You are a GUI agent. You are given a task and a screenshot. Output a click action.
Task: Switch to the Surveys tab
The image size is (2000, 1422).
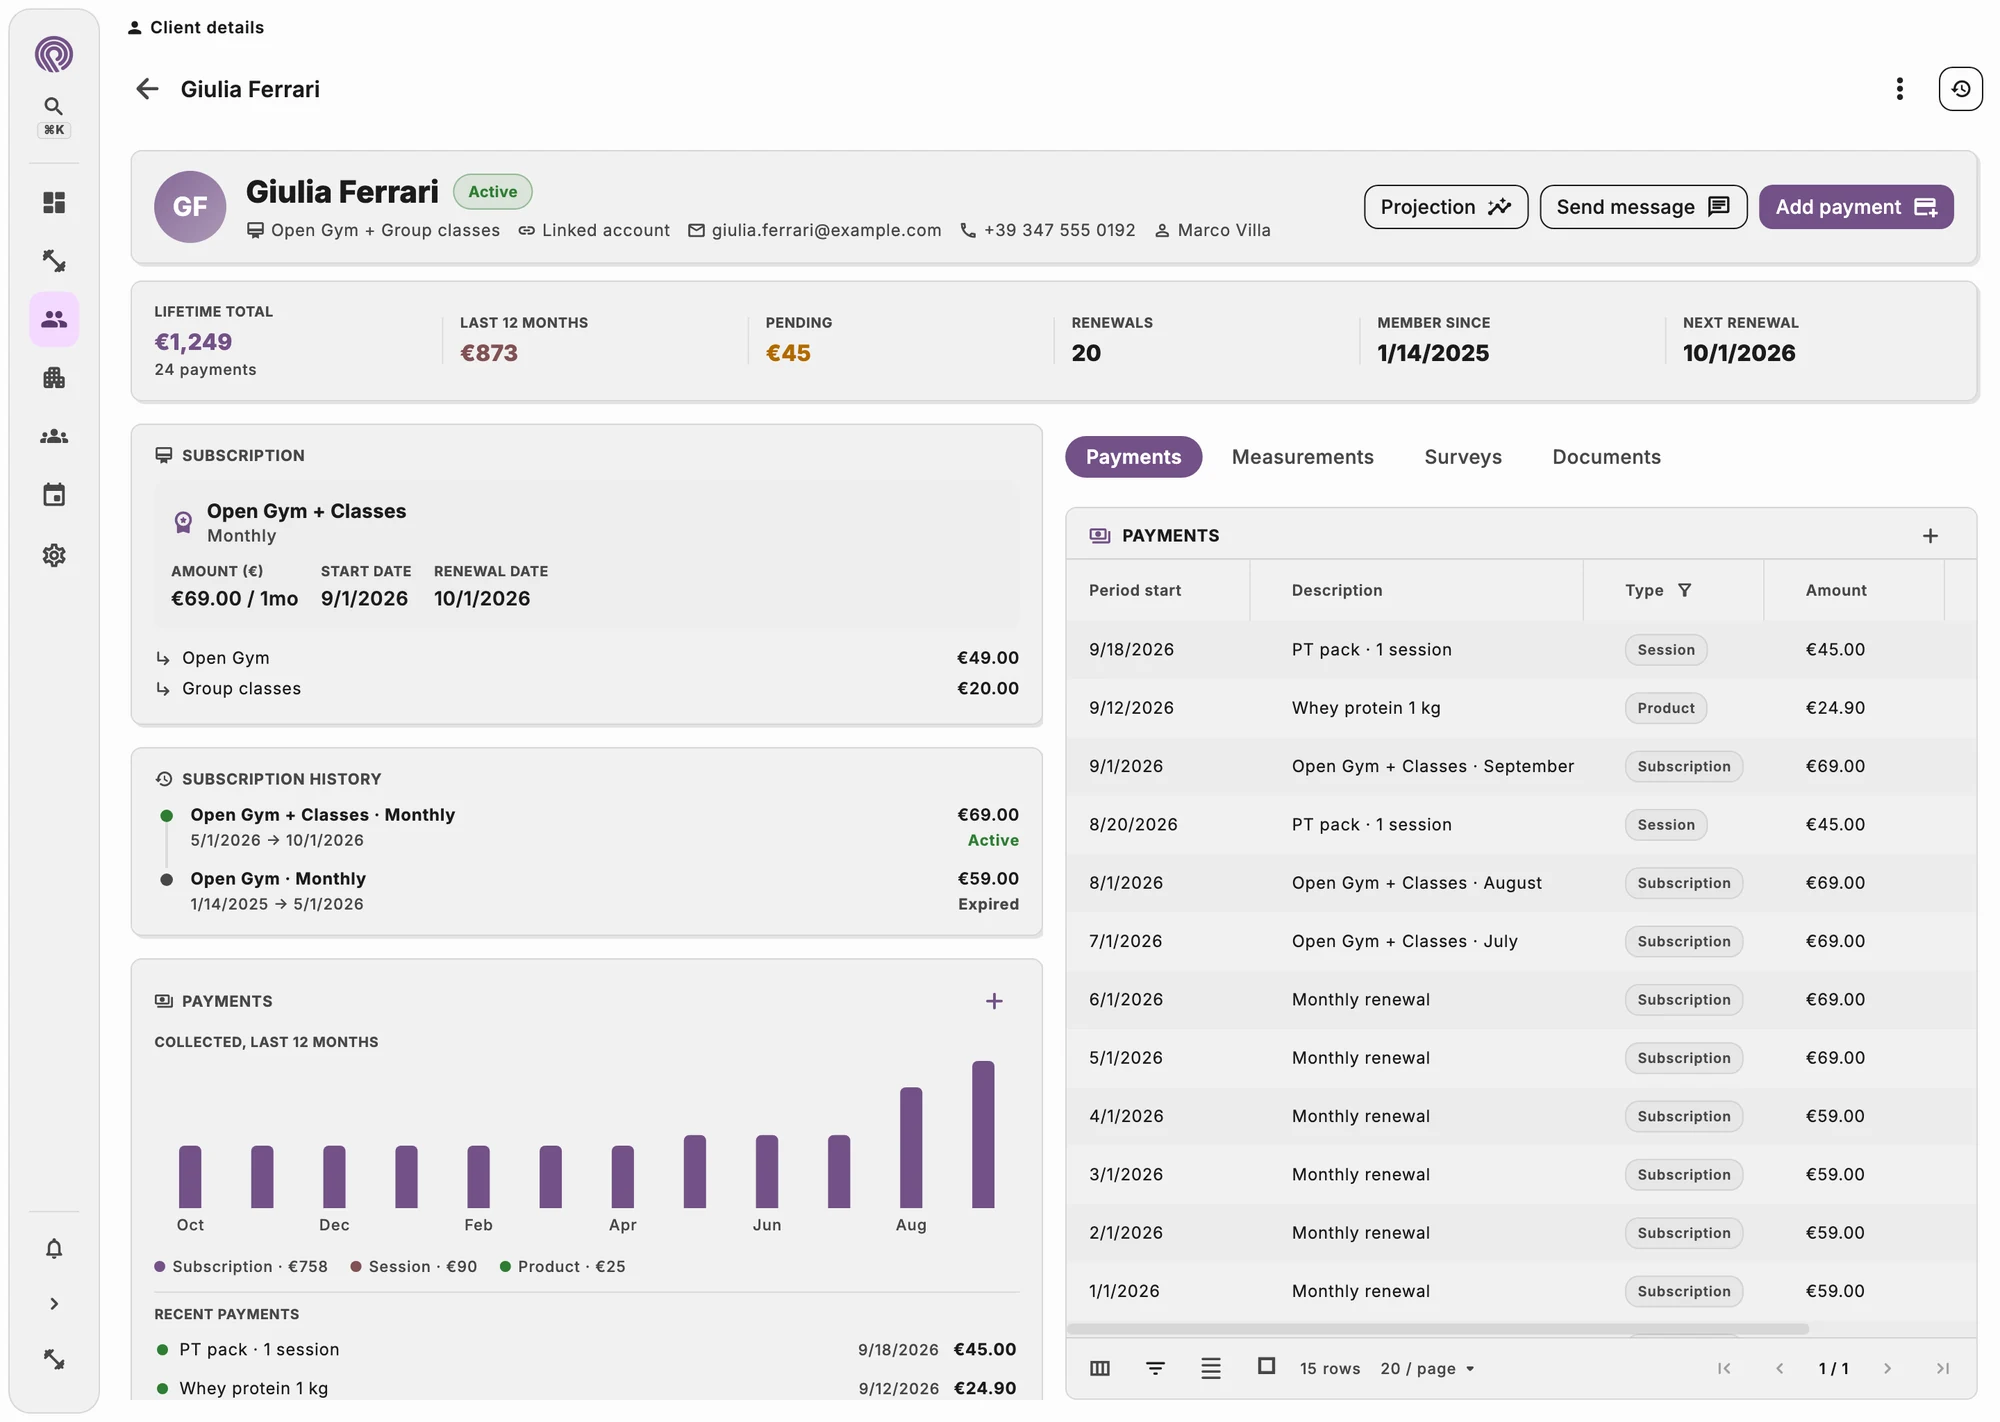[1463, 457]
